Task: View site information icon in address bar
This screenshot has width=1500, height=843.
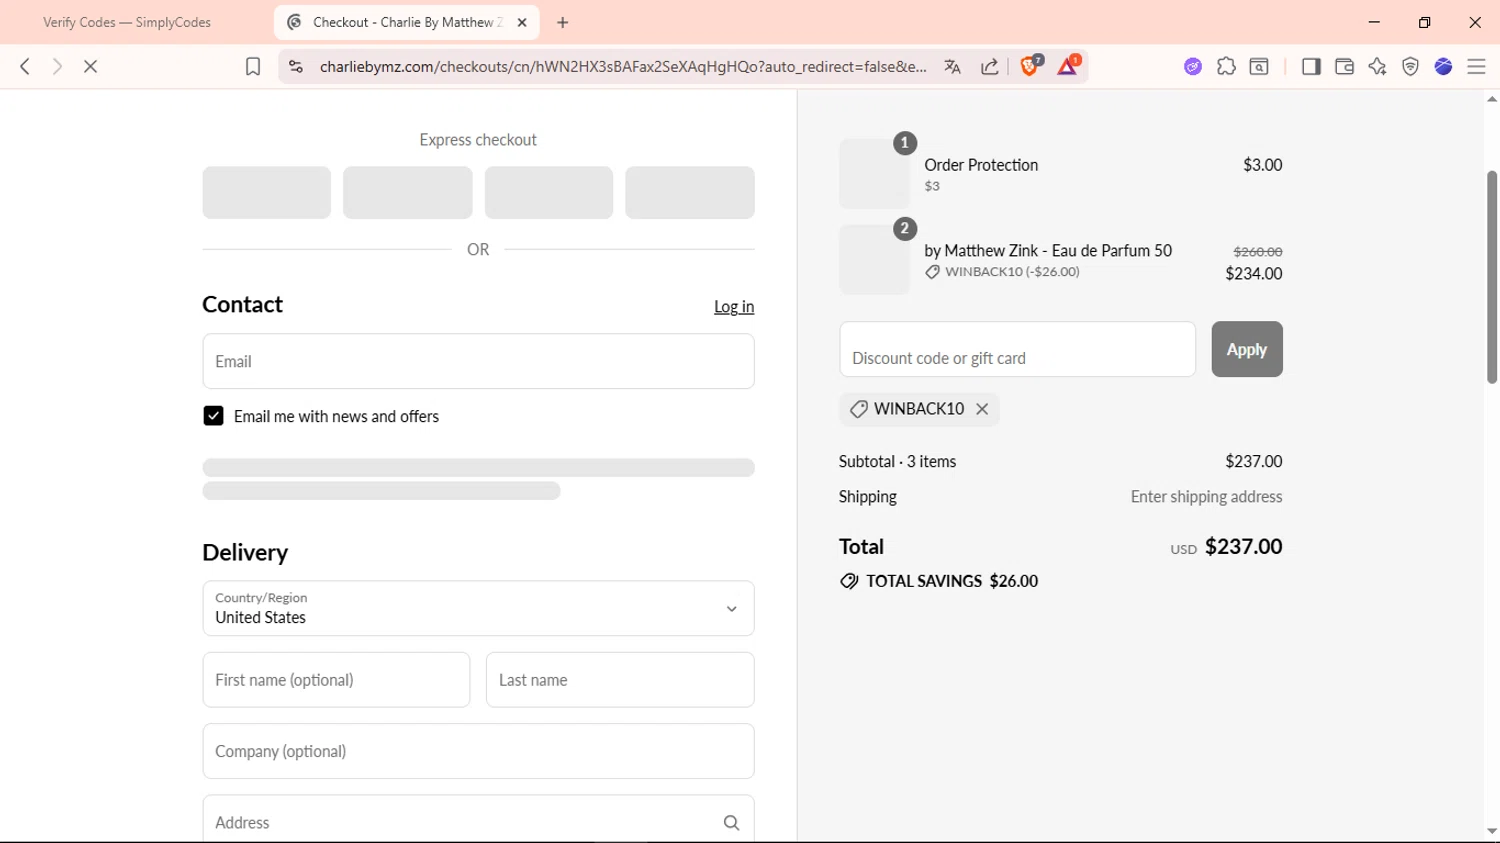Action: (x=295, y=66)
